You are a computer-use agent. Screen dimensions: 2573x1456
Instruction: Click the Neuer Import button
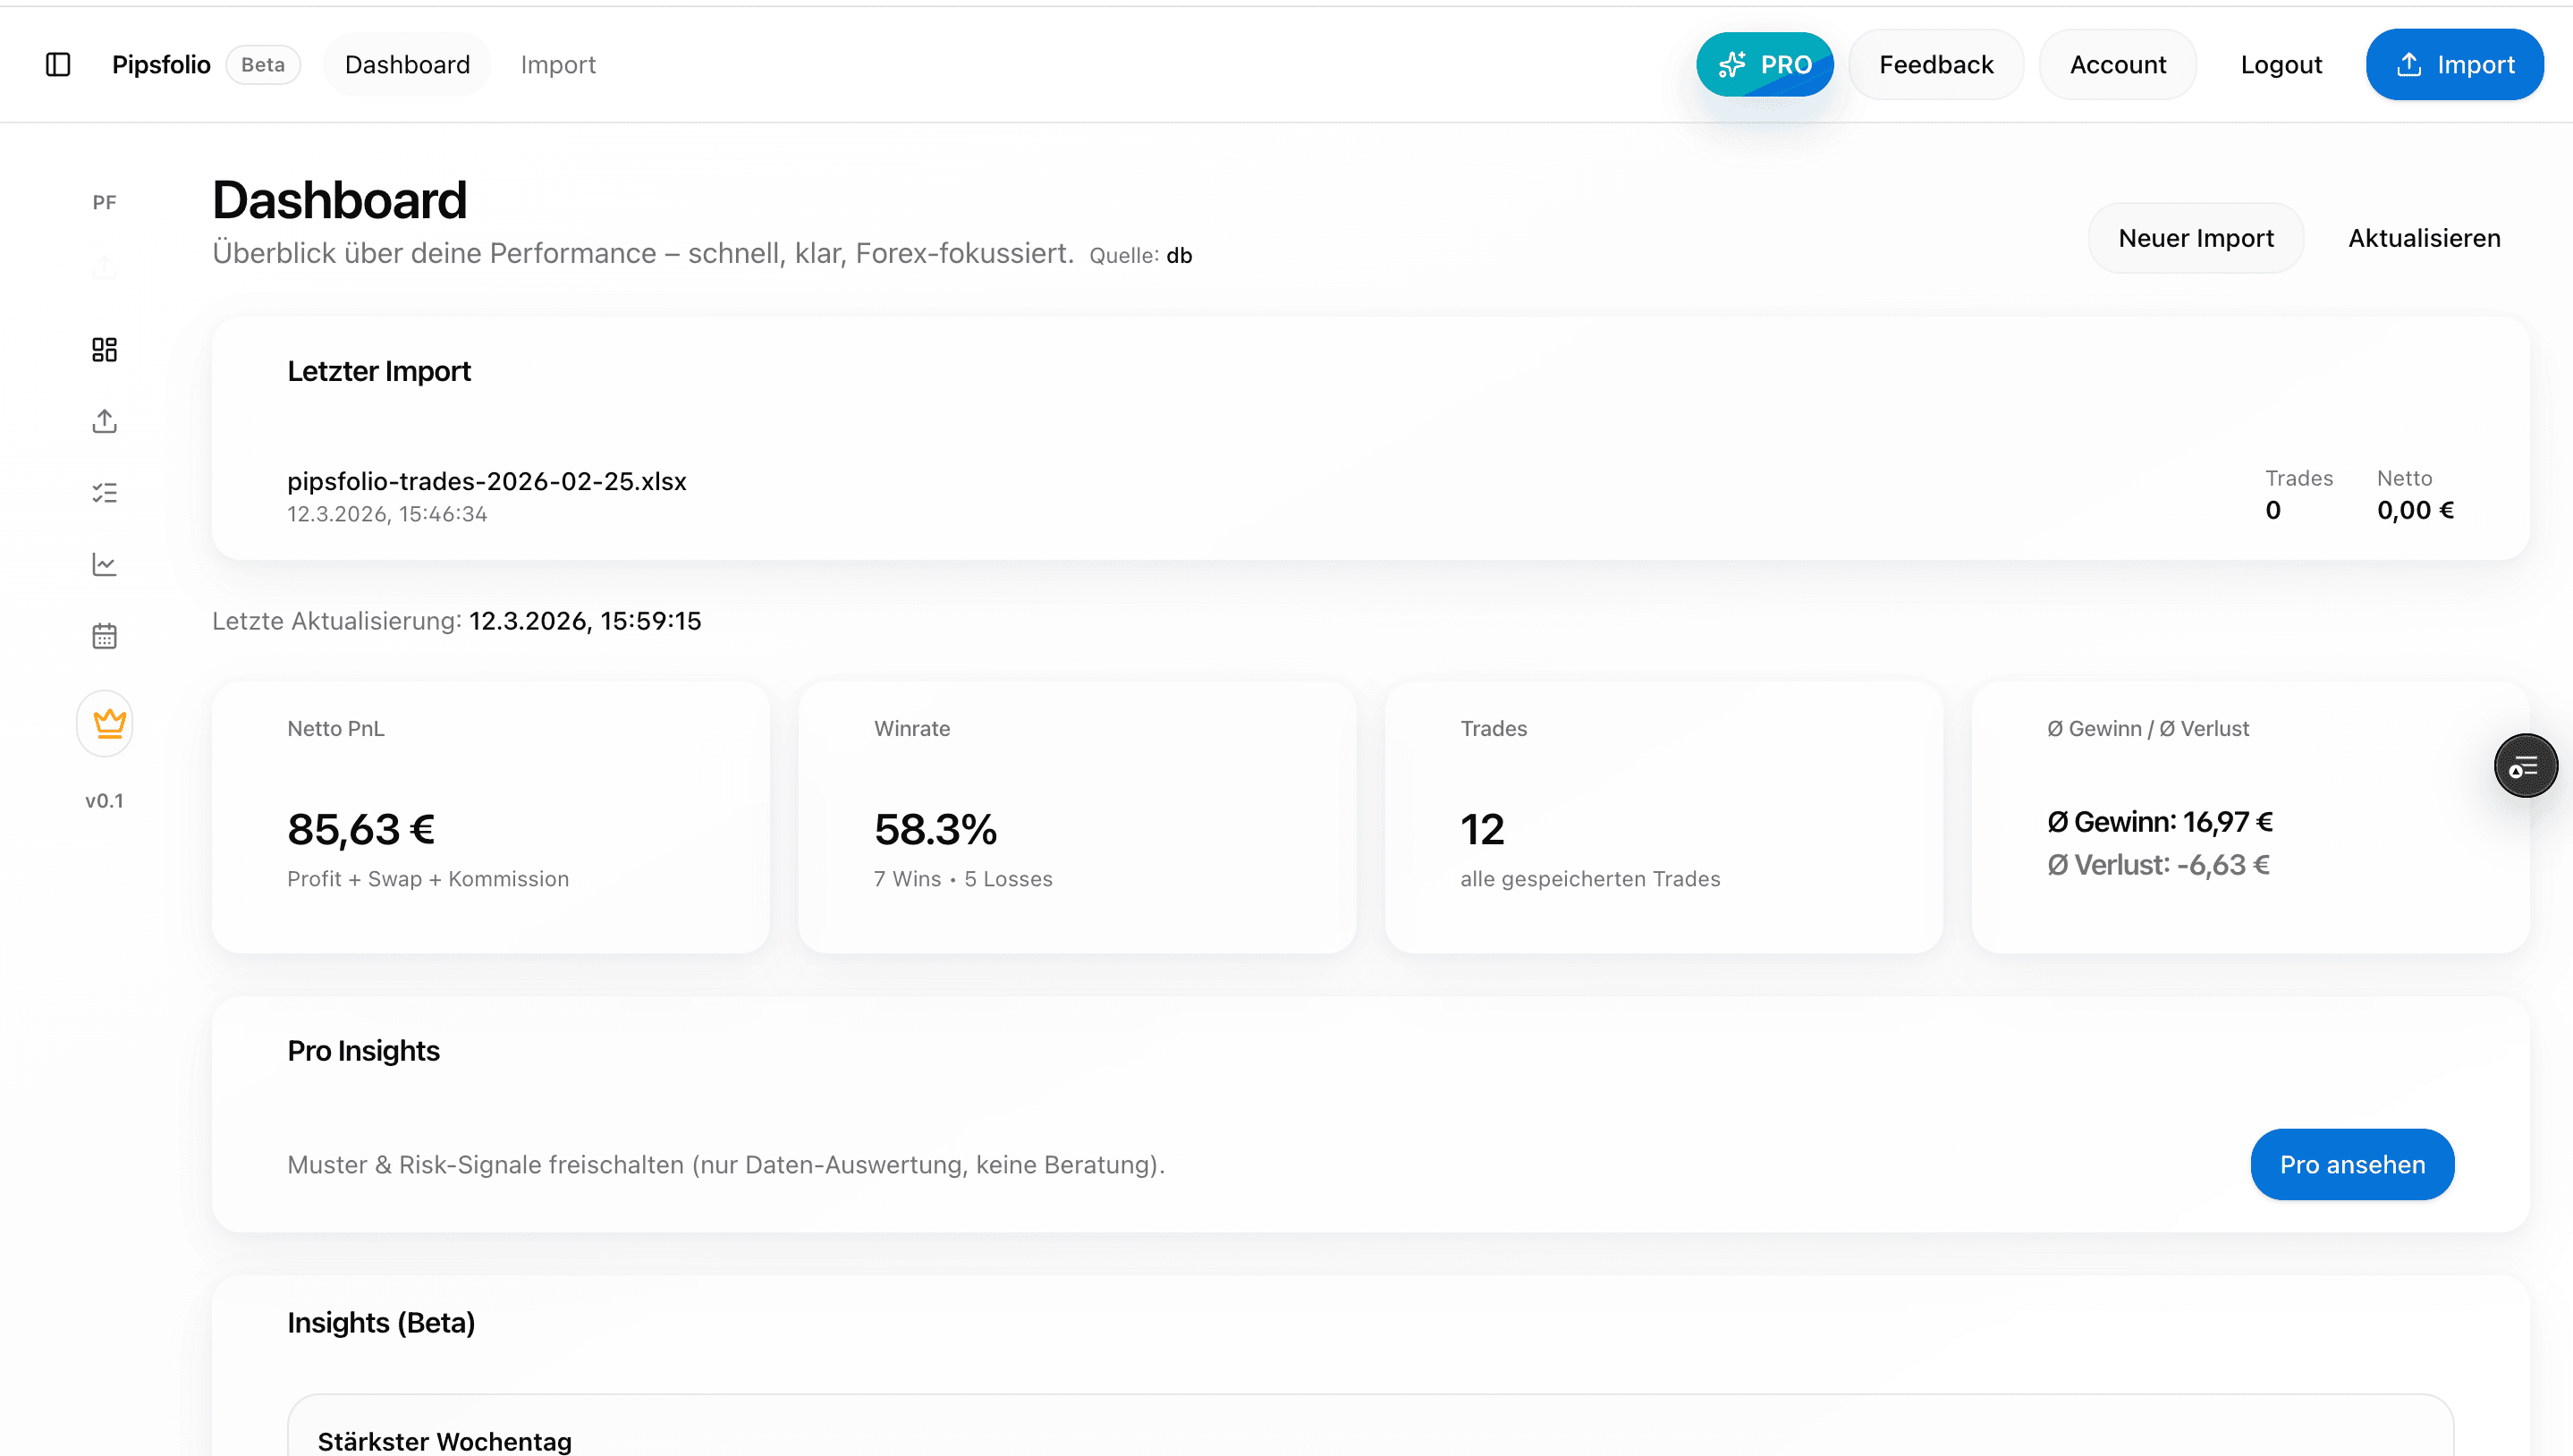tap(2195, 238)
